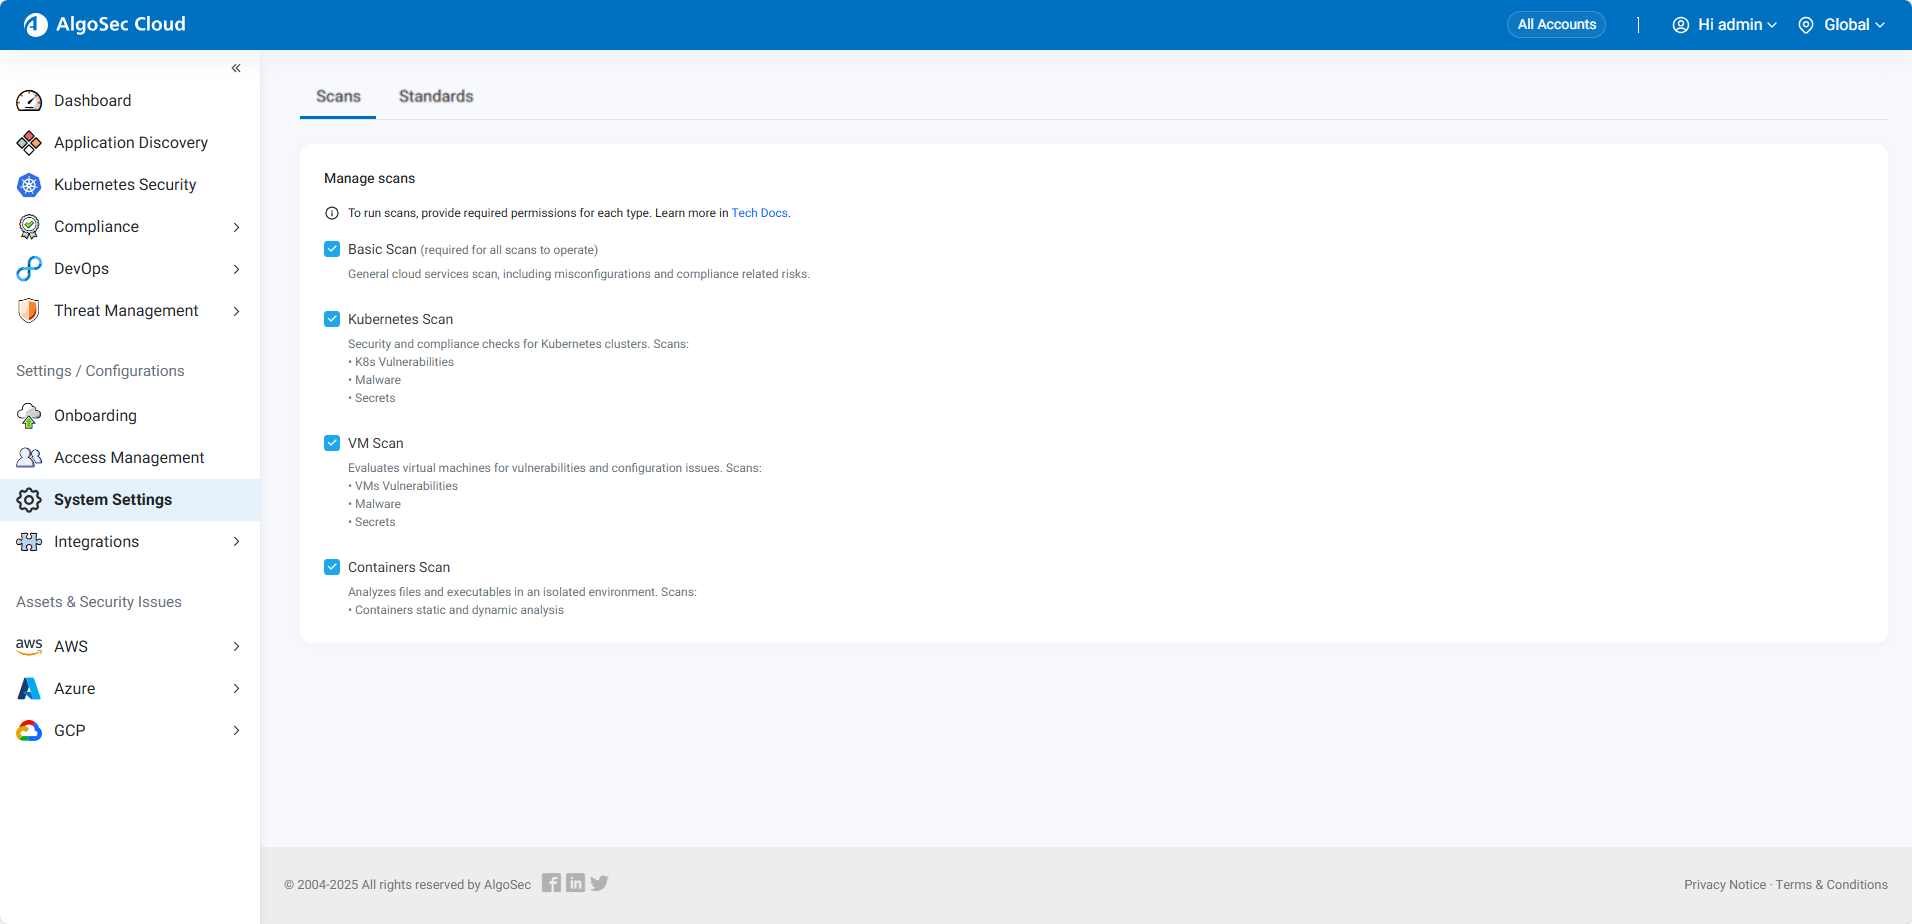Click the Facebook icon in footer

point(551,883)
